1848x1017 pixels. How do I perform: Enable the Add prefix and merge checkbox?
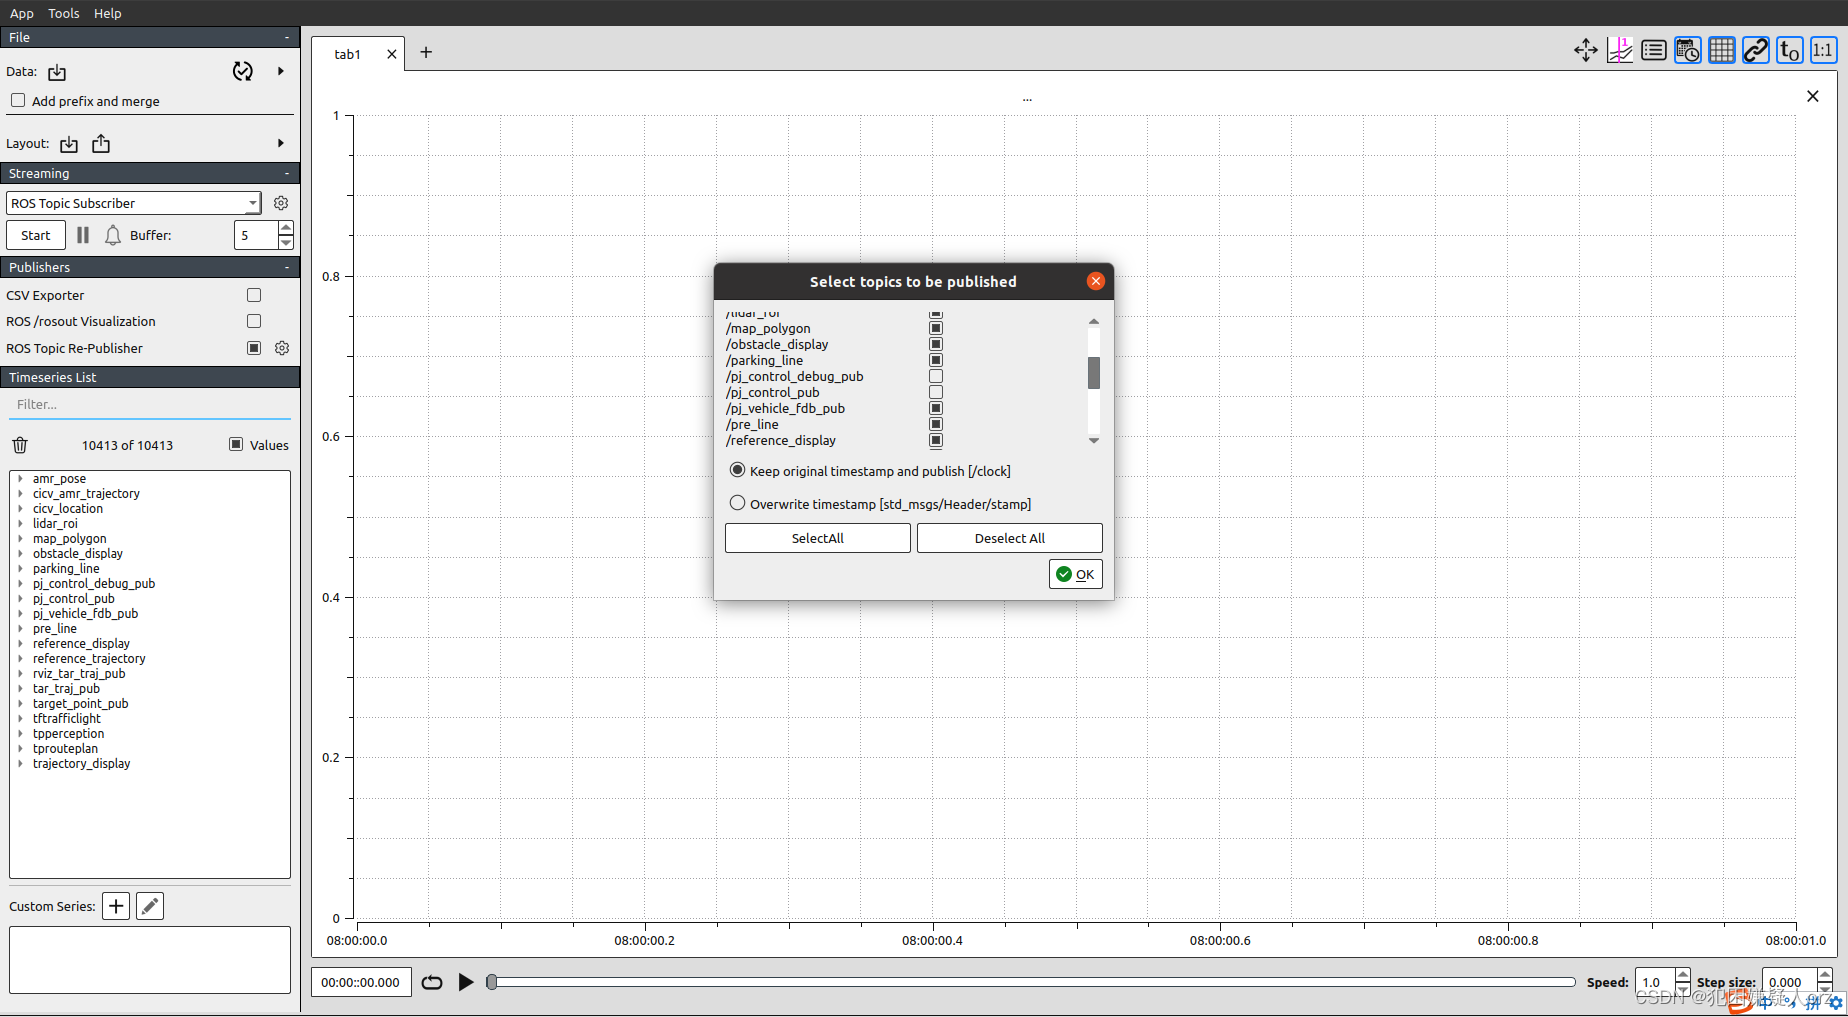click(17, 100)
